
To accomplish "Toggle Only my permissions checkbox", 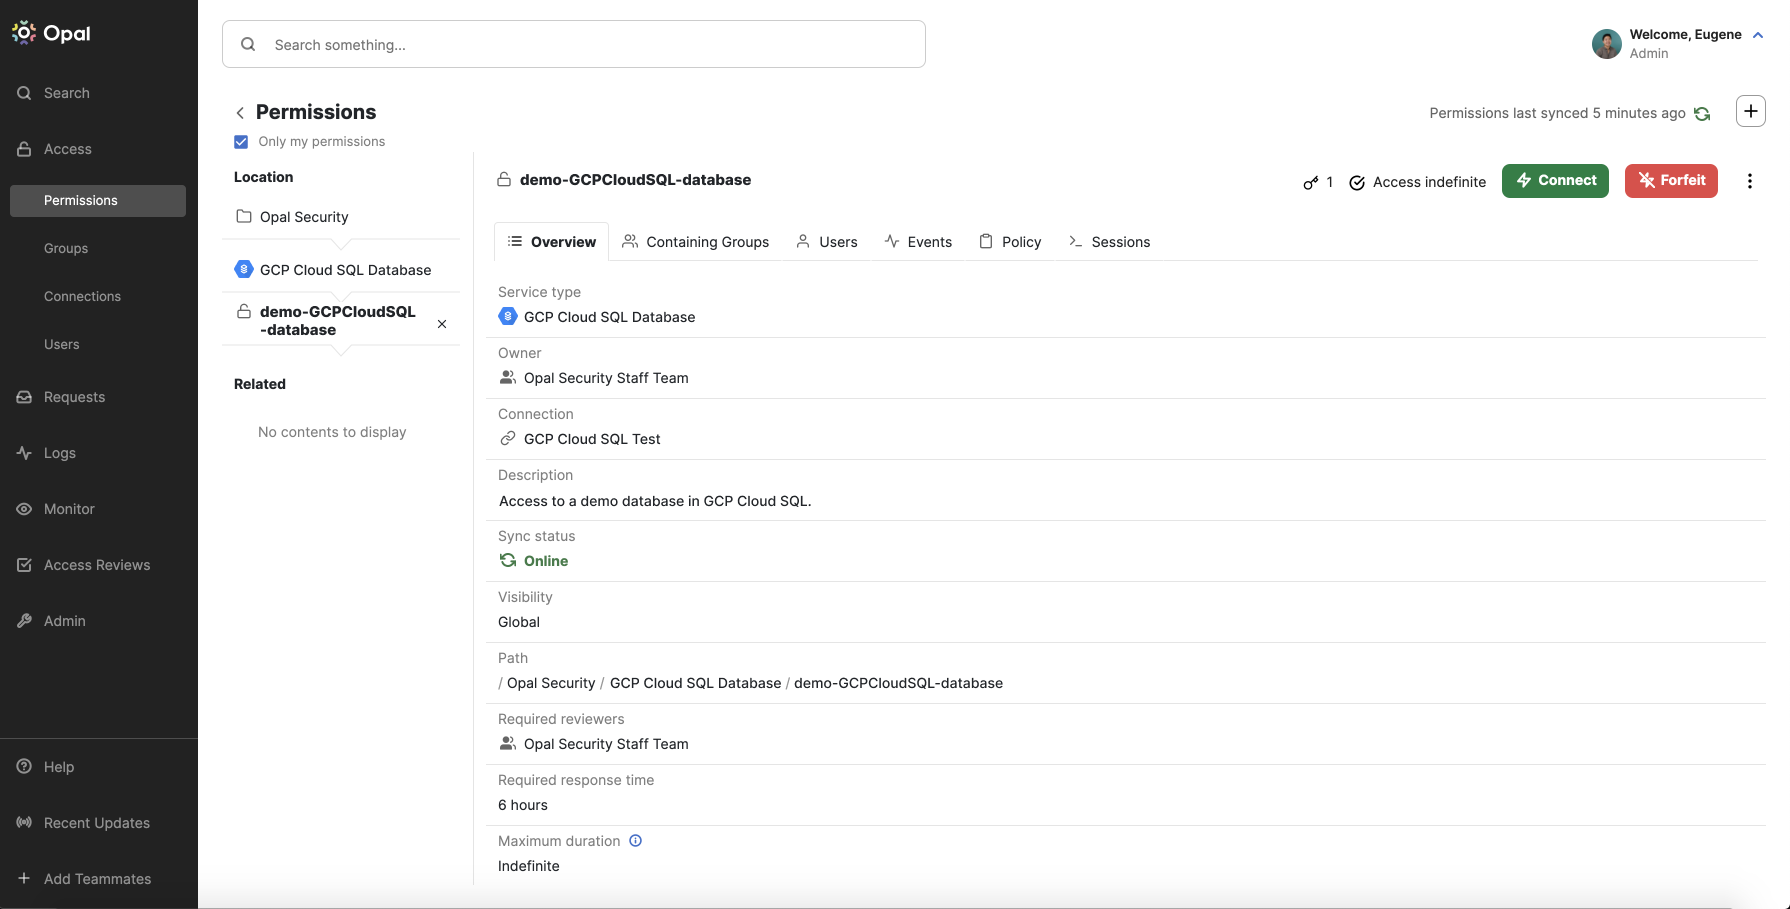I will click(x=241, y=142).
